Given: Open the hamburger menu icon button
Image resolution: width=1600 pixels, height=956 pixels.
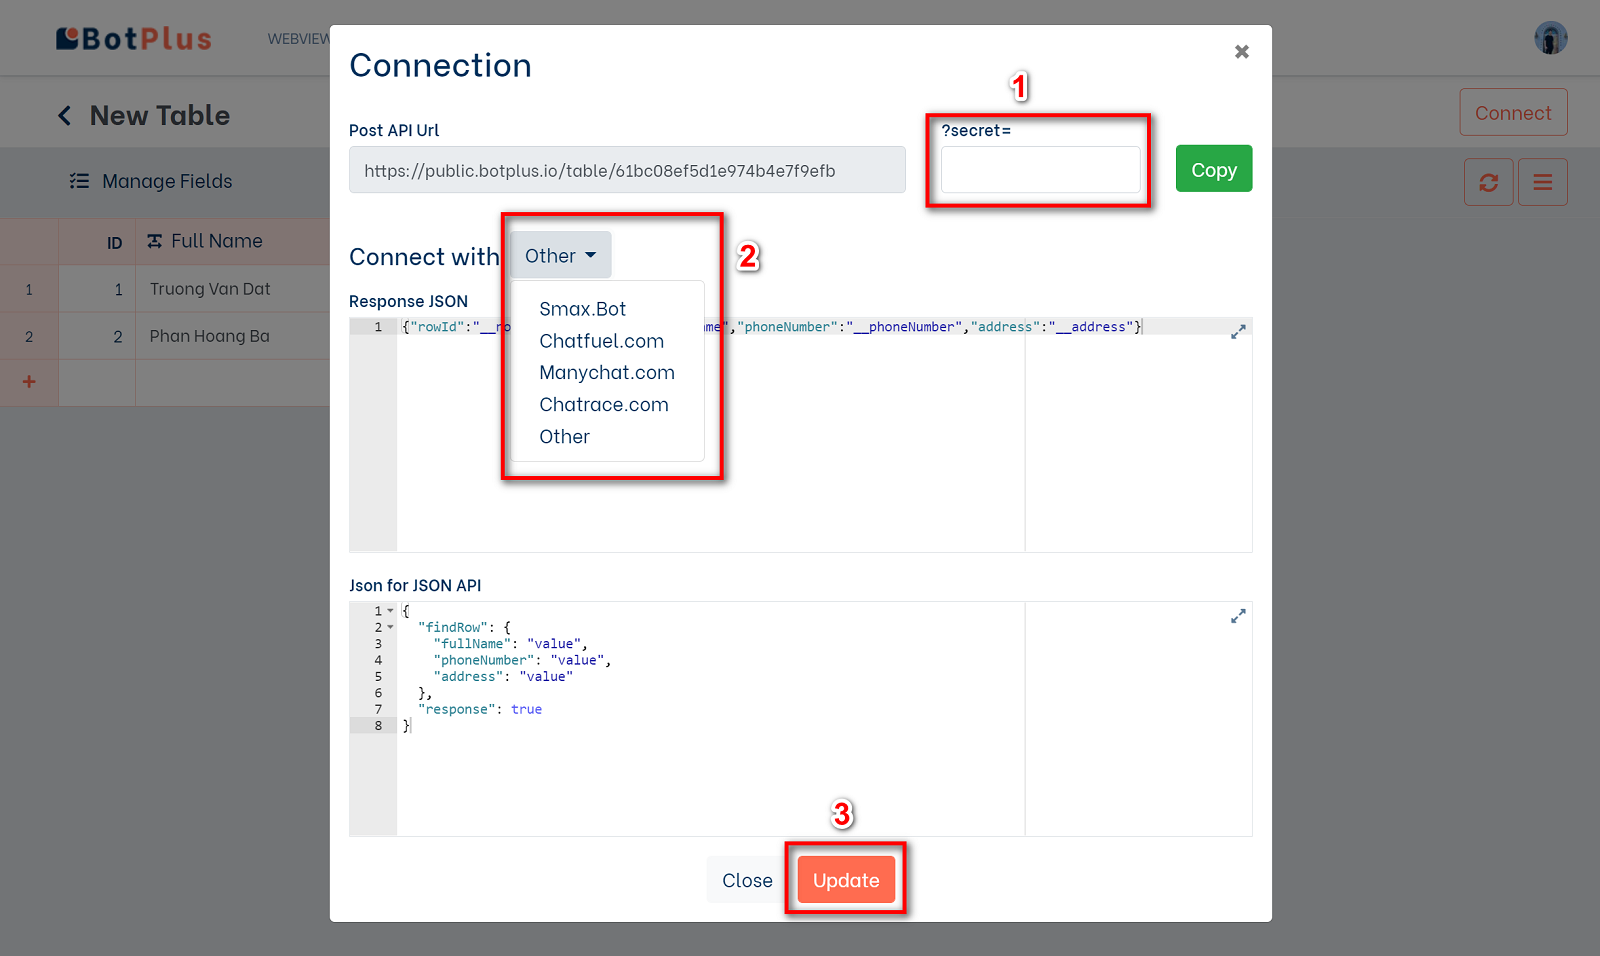Looking at the screenshot, I should [x=1542, y=182].
